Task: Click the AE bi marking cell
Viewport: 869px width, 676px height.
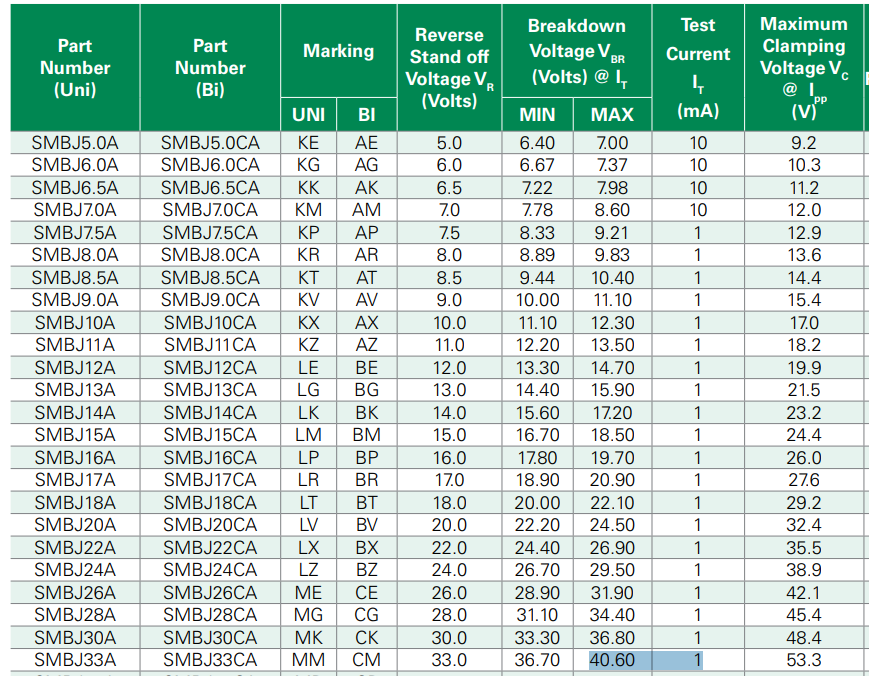Action: tap(366, 143)
